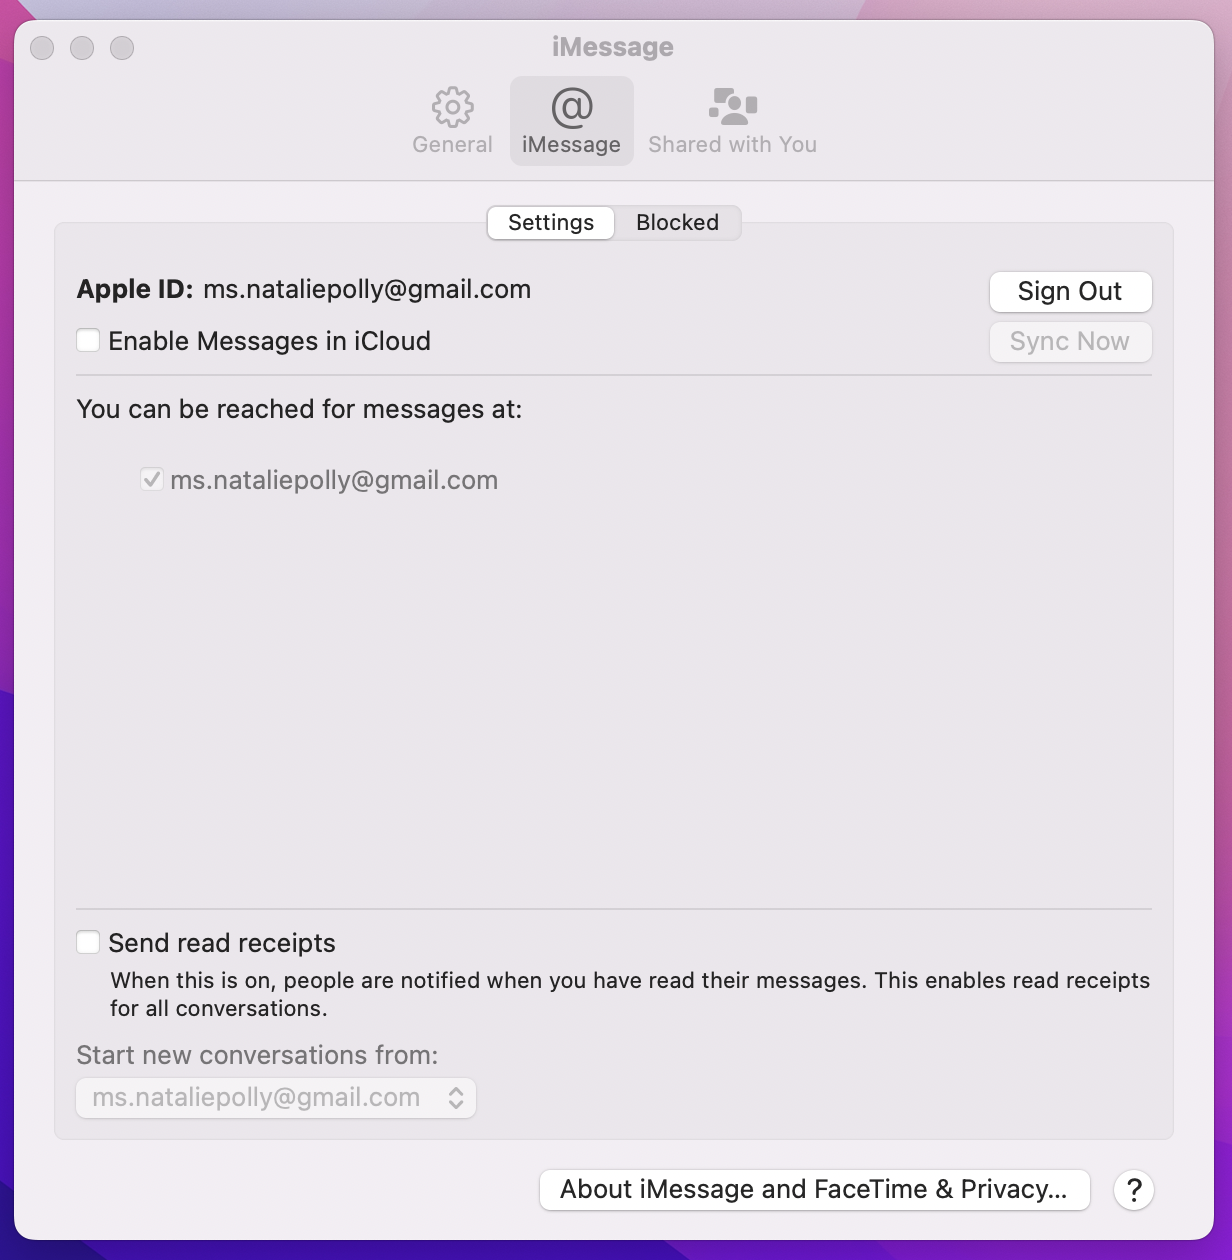The width and height of the screenshot is (1232, 1260).
Task: Click the disabled Sync Now button
Action: pyautogui.click(x=1070, y=342)
